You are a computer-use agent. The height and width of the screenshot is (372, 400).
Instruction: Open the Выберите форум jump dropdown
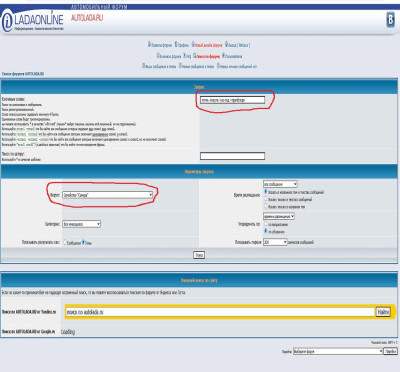[x=338, y=351]
